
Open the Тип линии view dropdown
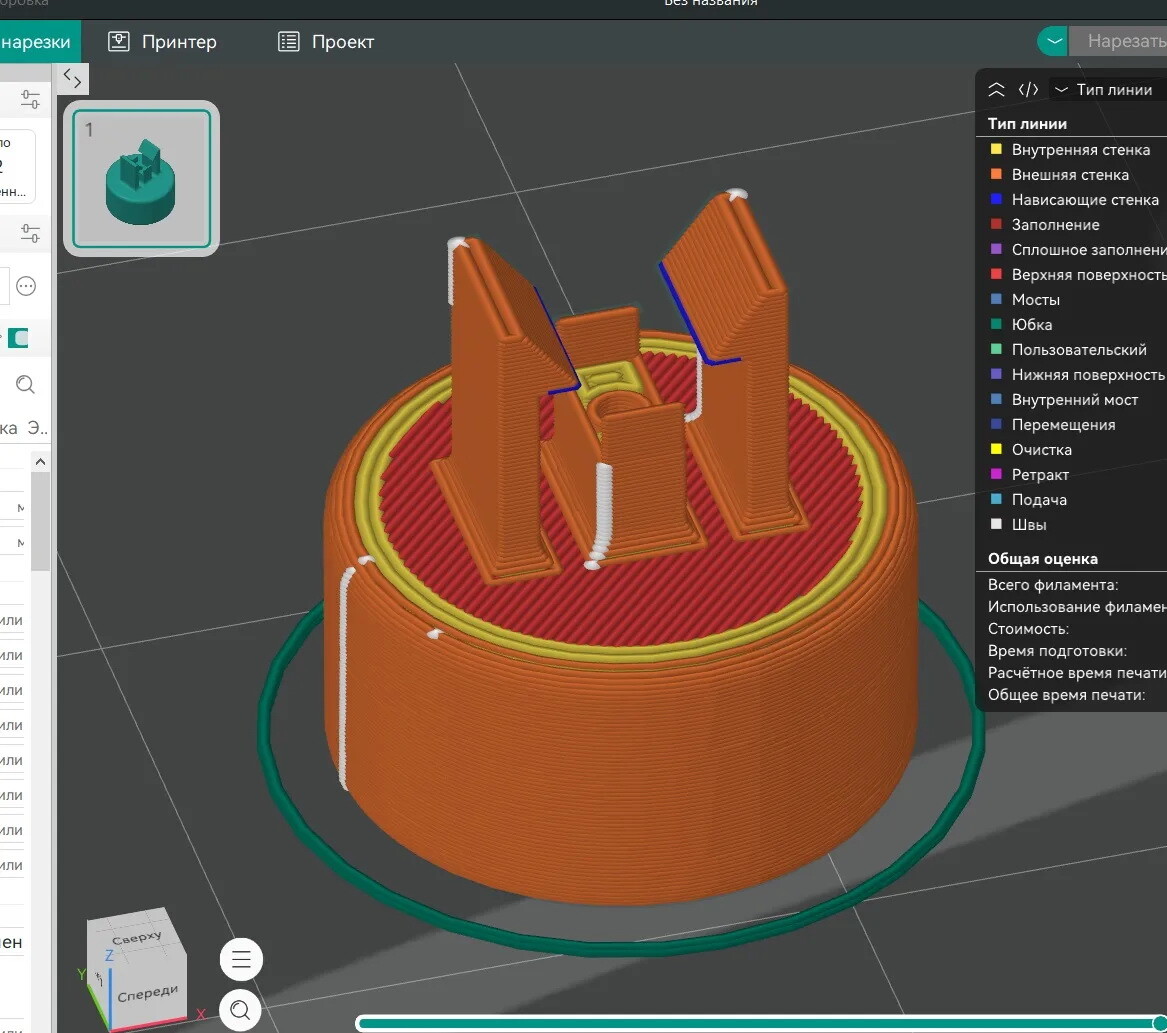pyautogui.click(x=1104, y=90)
